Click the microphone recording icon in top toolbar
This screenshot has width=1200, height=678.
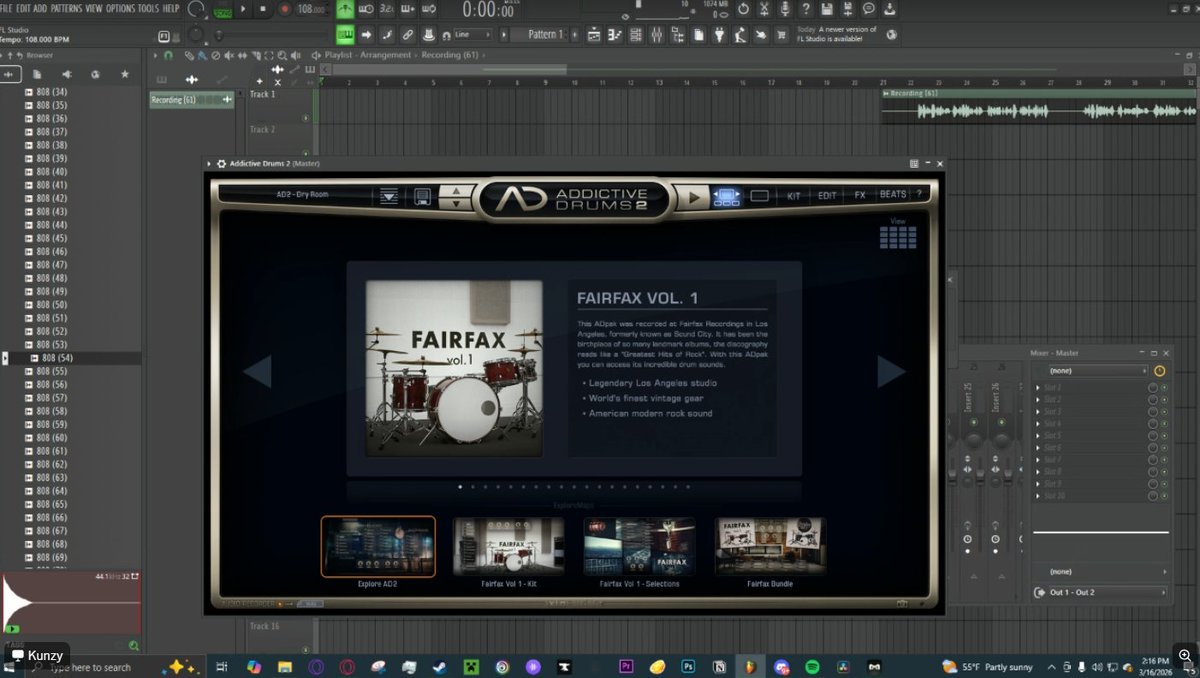point(785,9)
